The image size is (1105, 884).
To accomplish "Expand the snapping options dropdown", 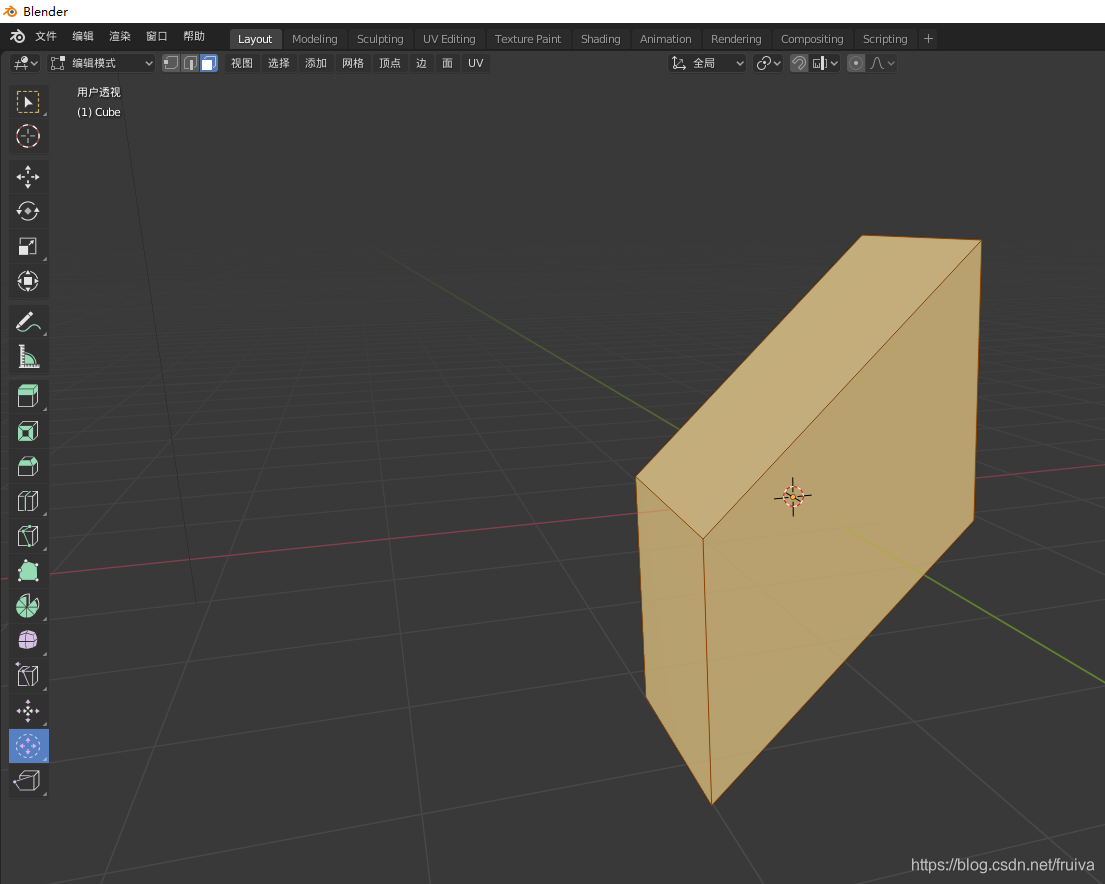I will 825,63.
